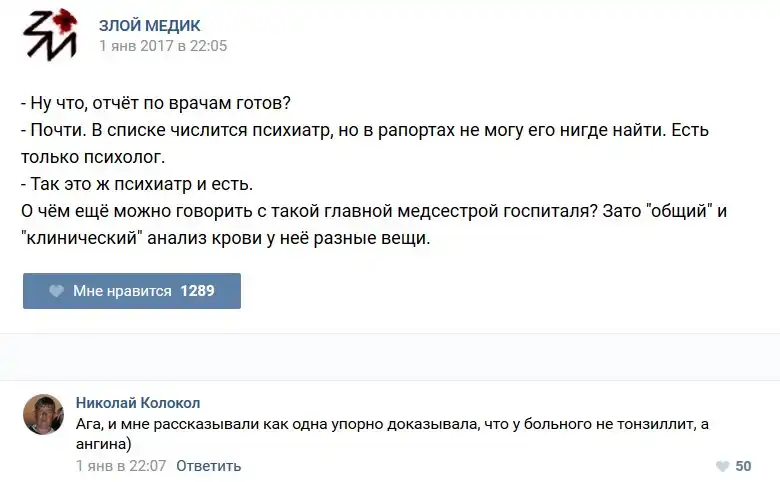Reply to the comment via Ответить

[x=209, y=466]
